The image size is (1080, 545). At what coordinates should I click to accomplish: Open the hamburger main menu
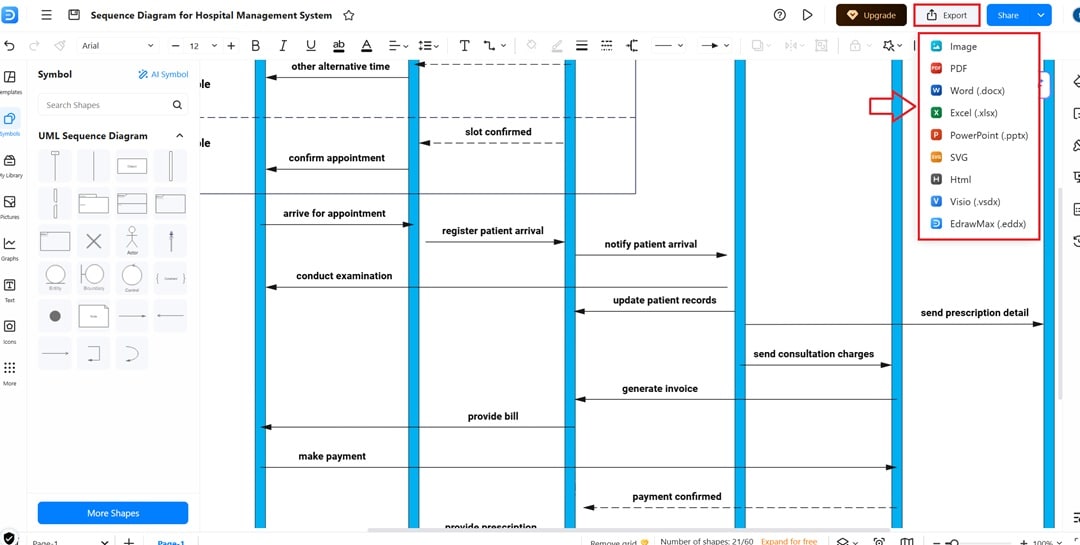click(46, 15)
